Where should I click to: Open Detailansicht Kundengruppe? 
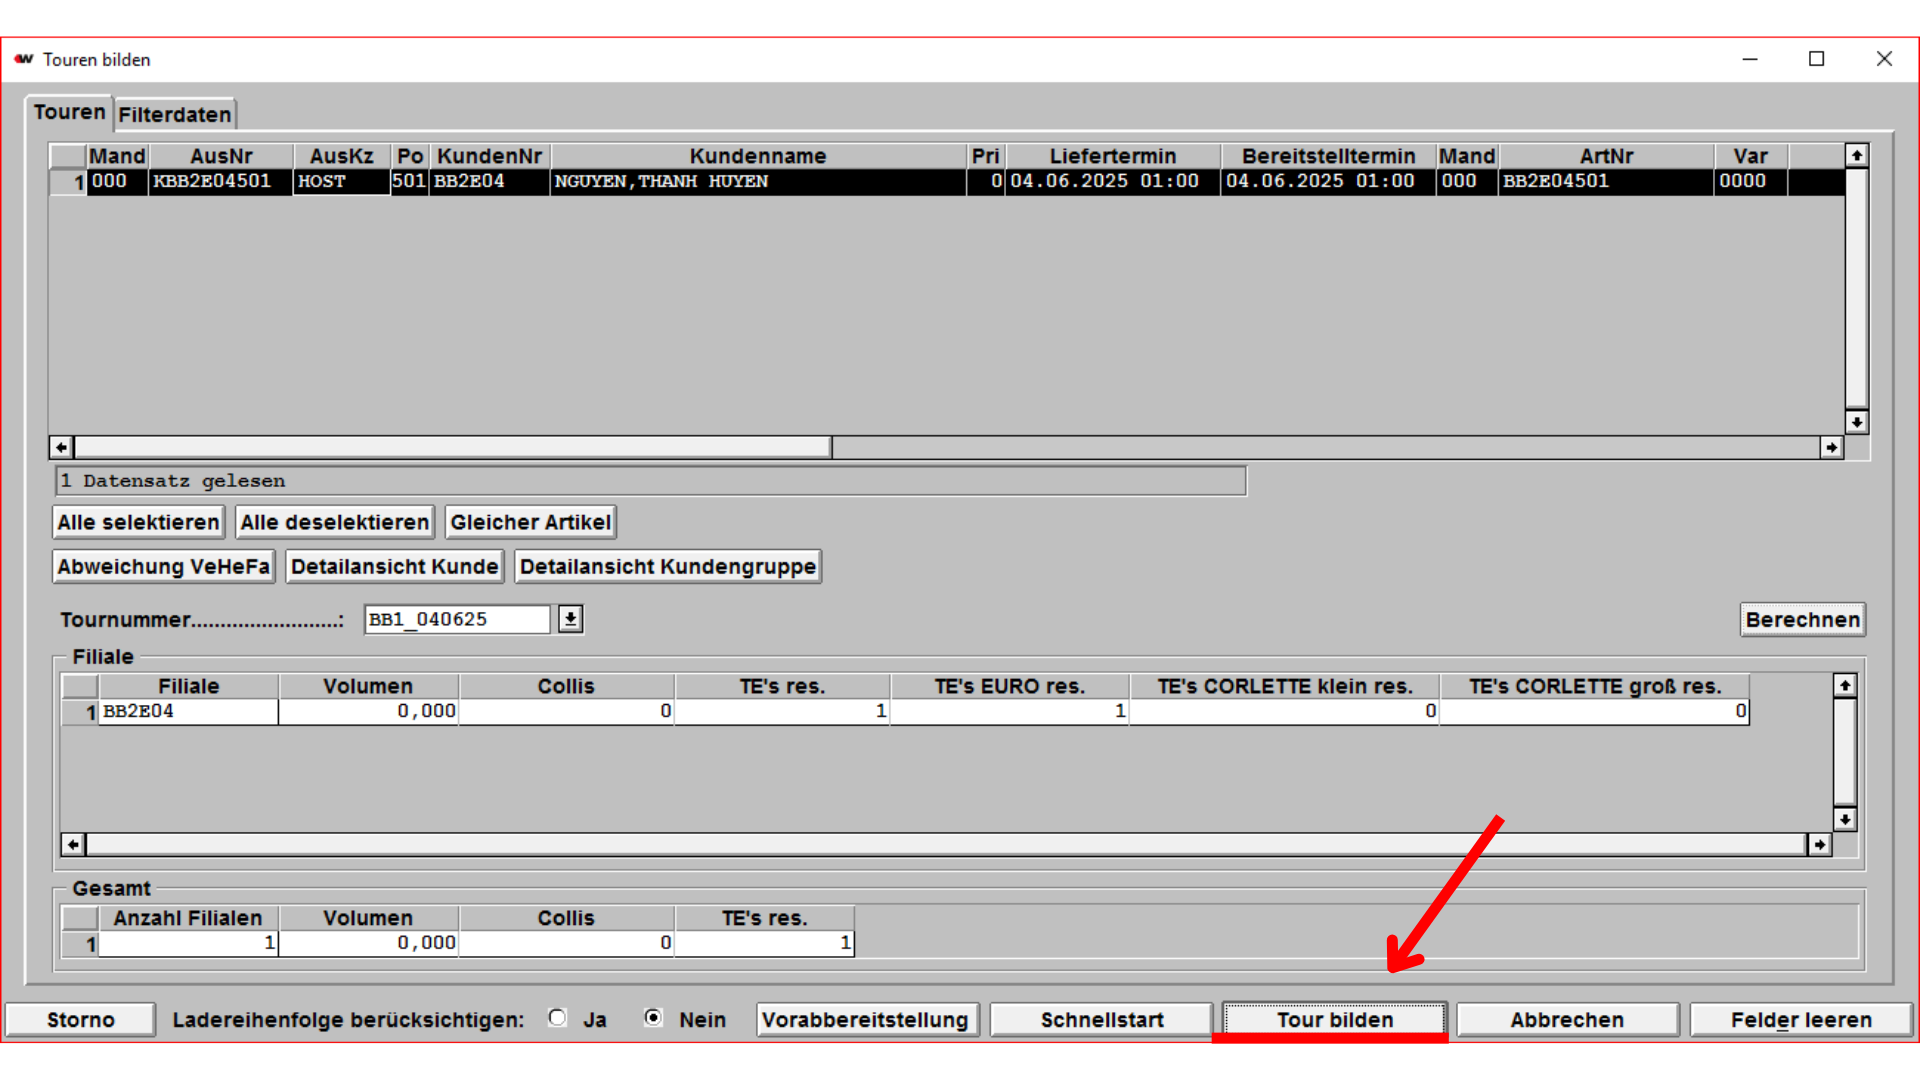667,567
